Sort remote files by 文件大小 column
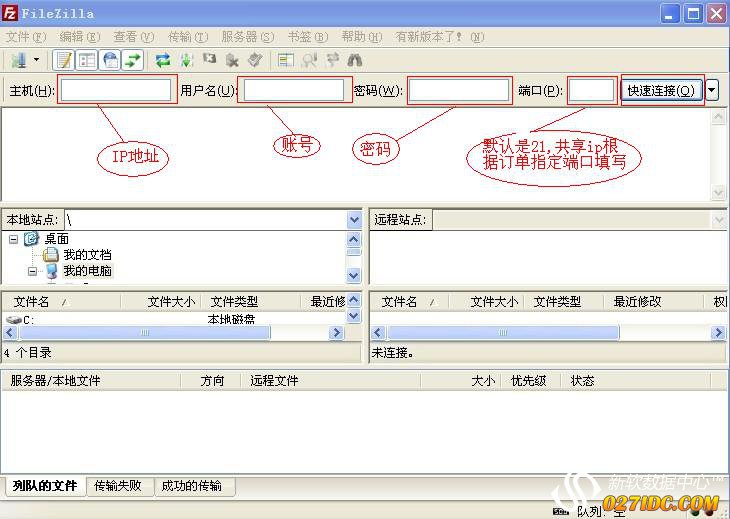 (487, 302)
